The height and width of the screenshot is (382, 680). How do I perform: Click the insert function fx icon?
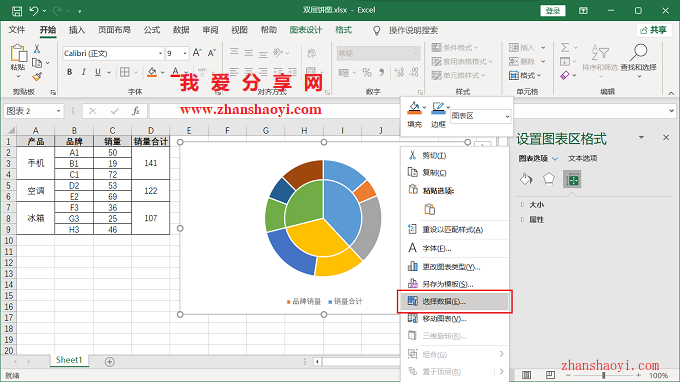pyautogui.click(x=136, y=111)
